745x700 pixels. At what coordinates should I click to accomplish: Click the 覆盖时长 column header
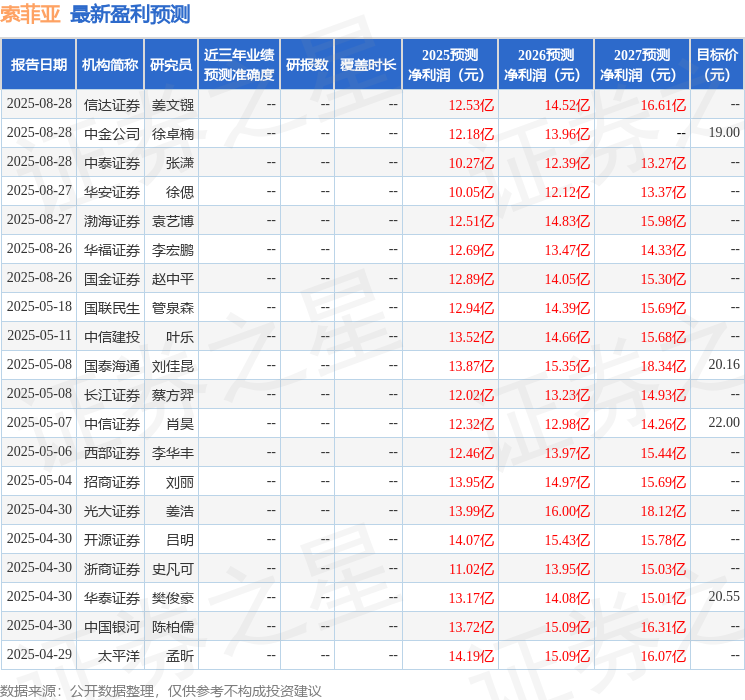pos(368,65)
